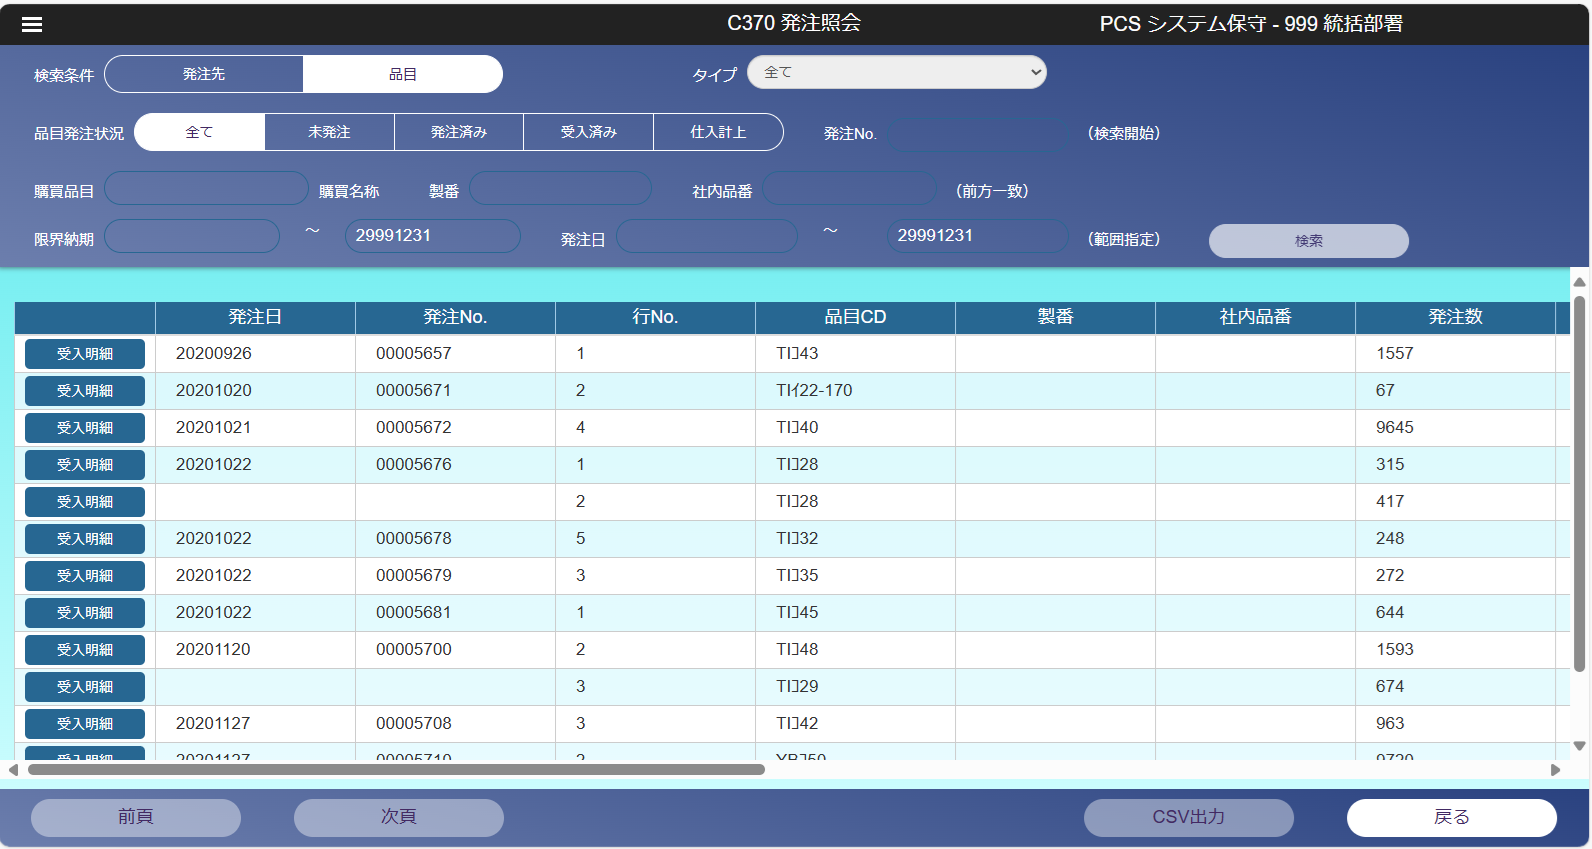The image size is (1592, 849).
Task: Click the vertical scrollbar up arrow
Action: (1579, 282)
